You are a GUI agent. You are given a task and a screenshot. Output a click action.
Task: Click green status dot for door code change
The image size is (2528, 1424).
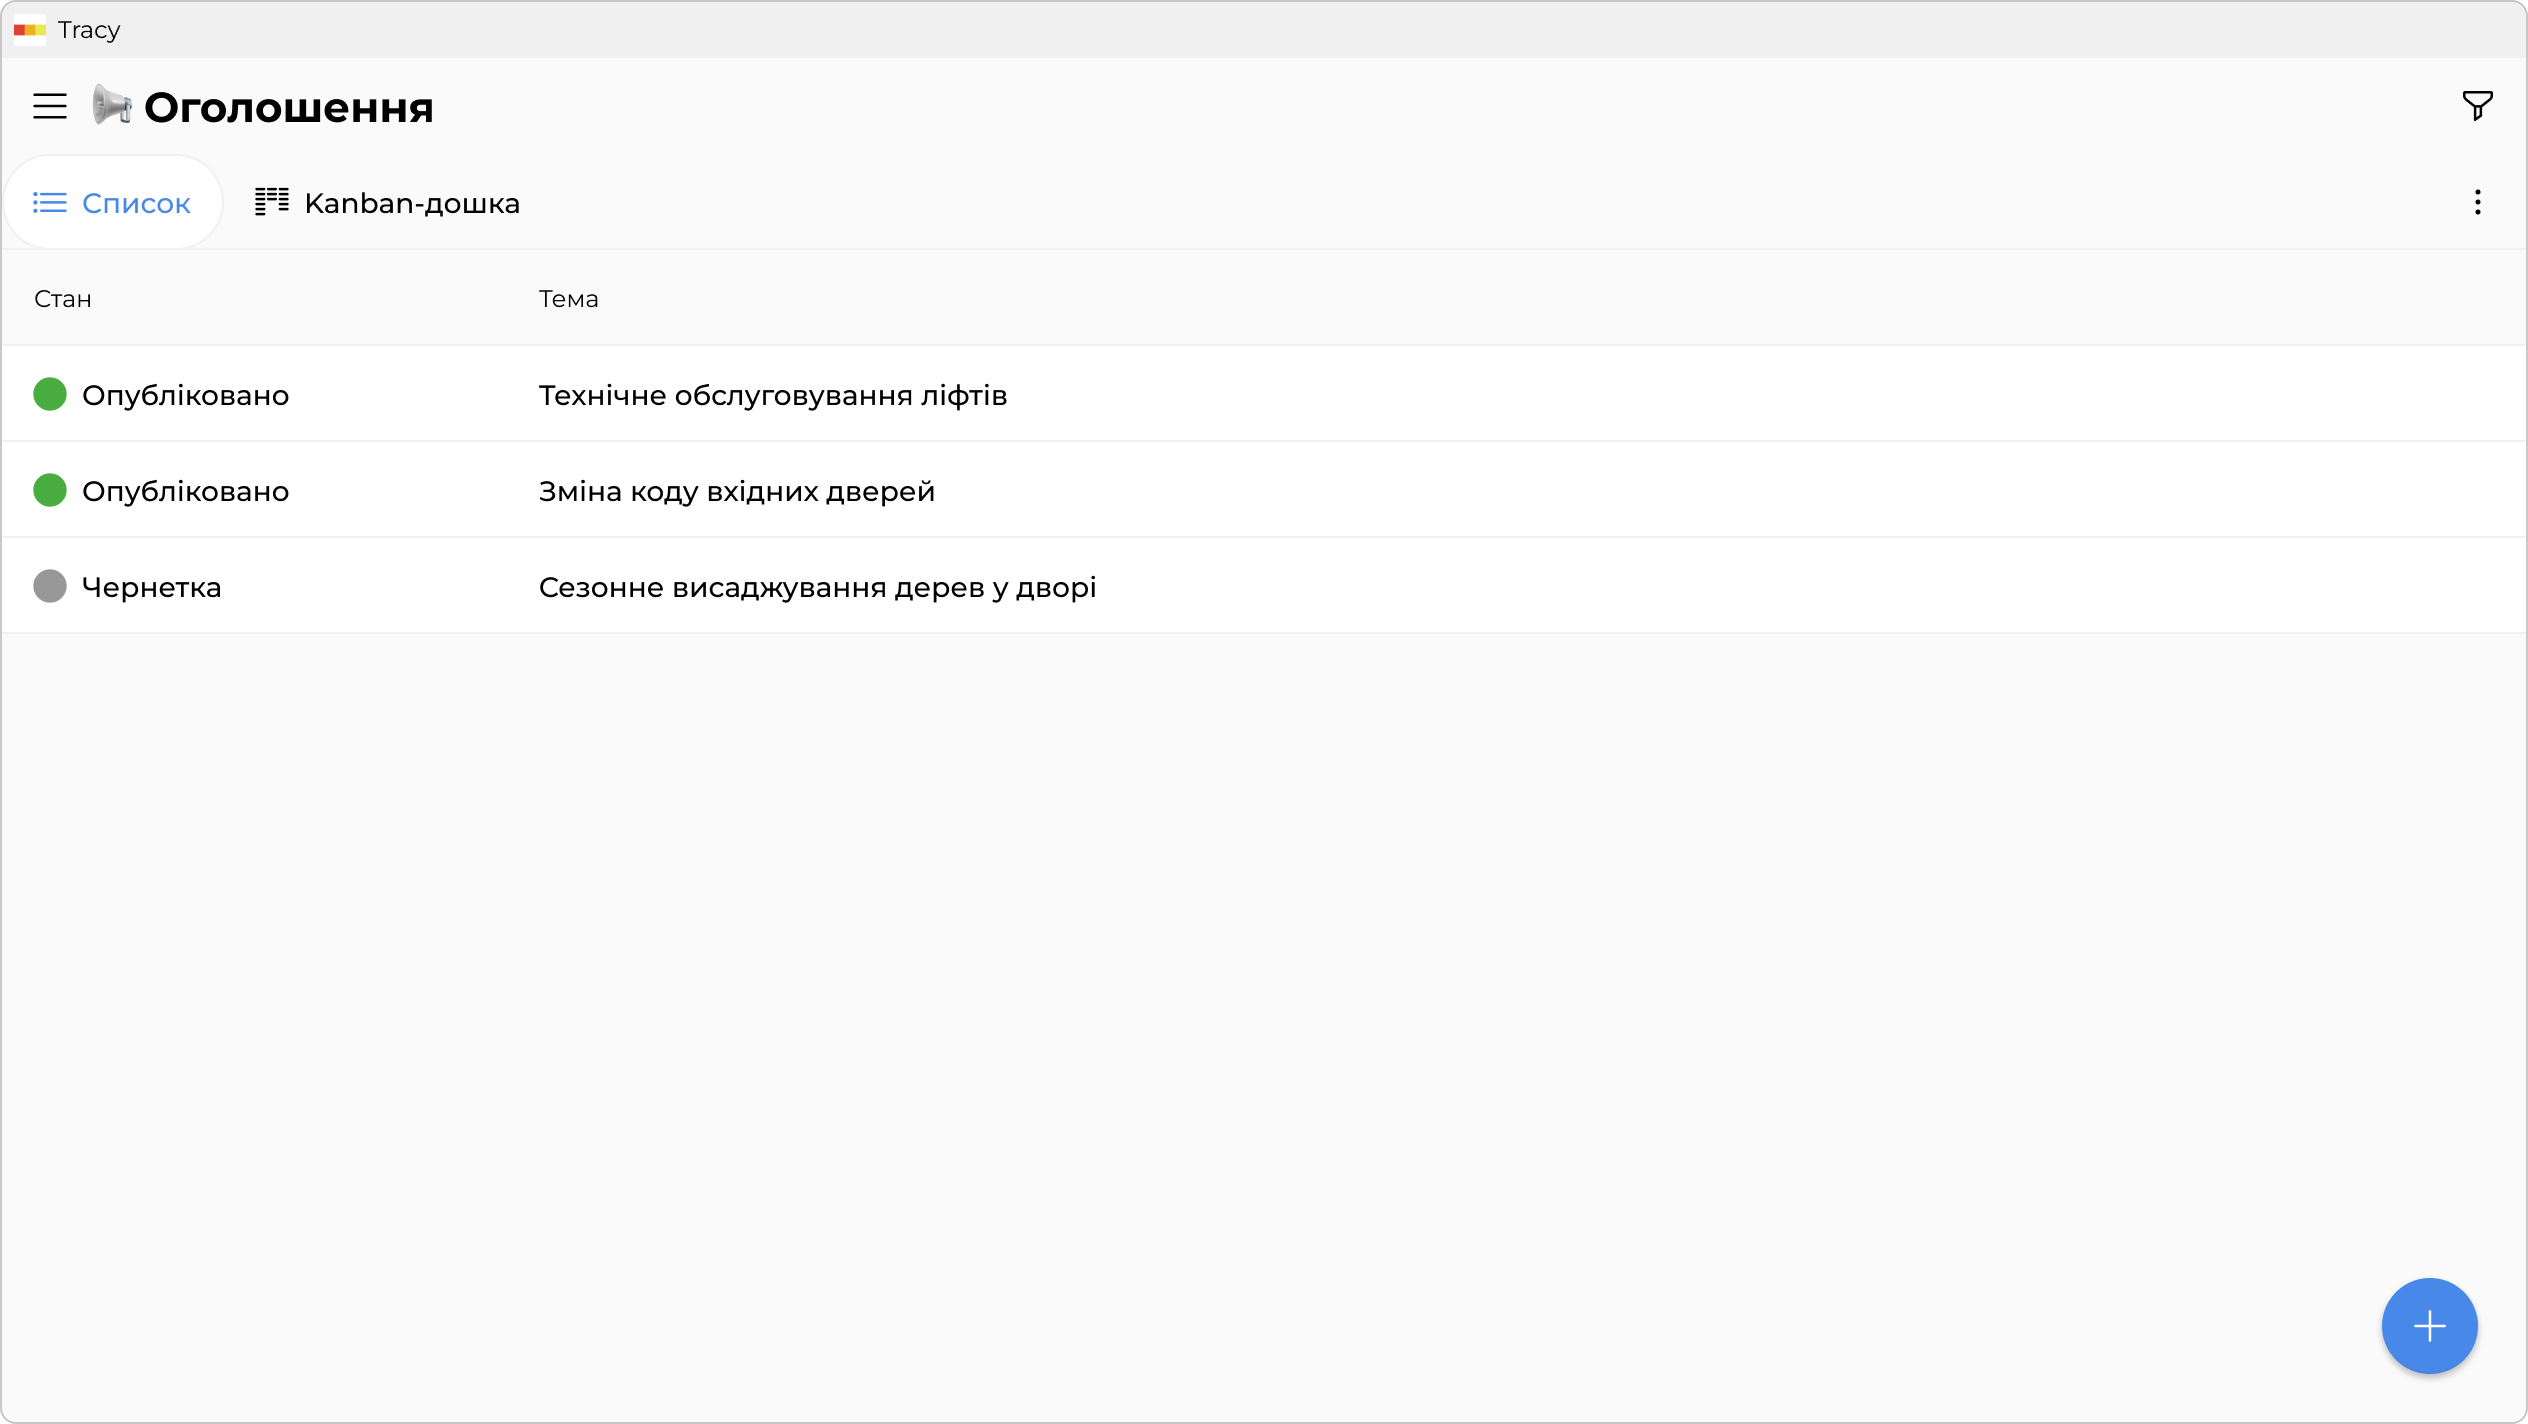tap(50, 491)
